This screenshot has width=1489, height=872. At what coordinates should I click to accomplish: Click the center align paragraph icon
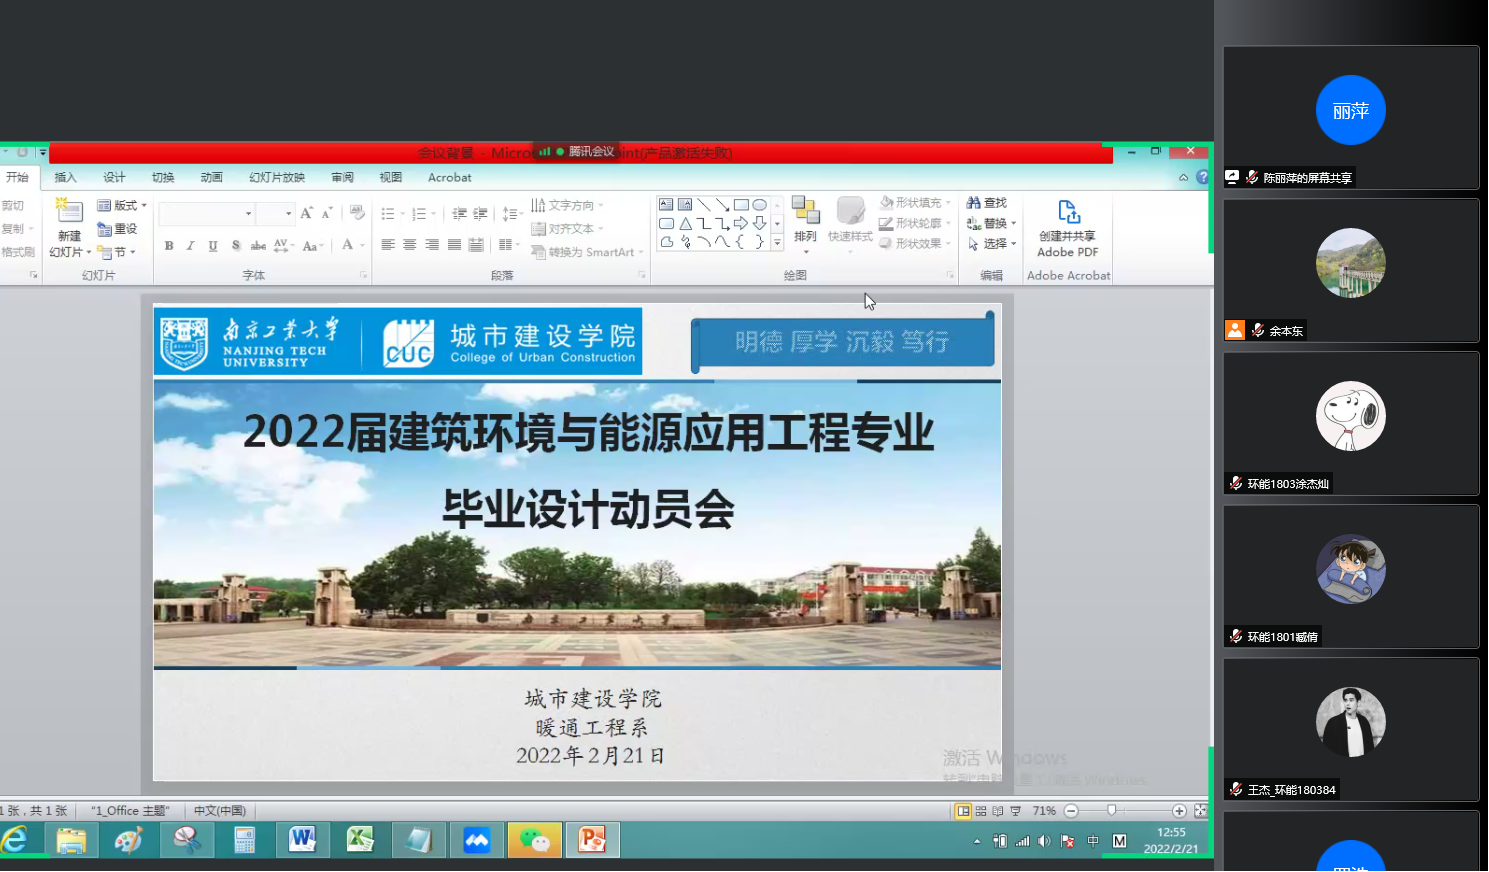(410, 245)
